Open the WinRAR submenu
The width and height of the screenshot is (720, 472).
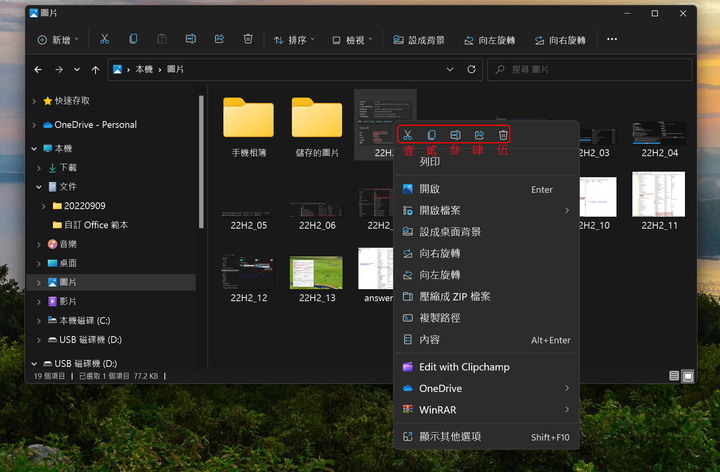tap(487, 410)
